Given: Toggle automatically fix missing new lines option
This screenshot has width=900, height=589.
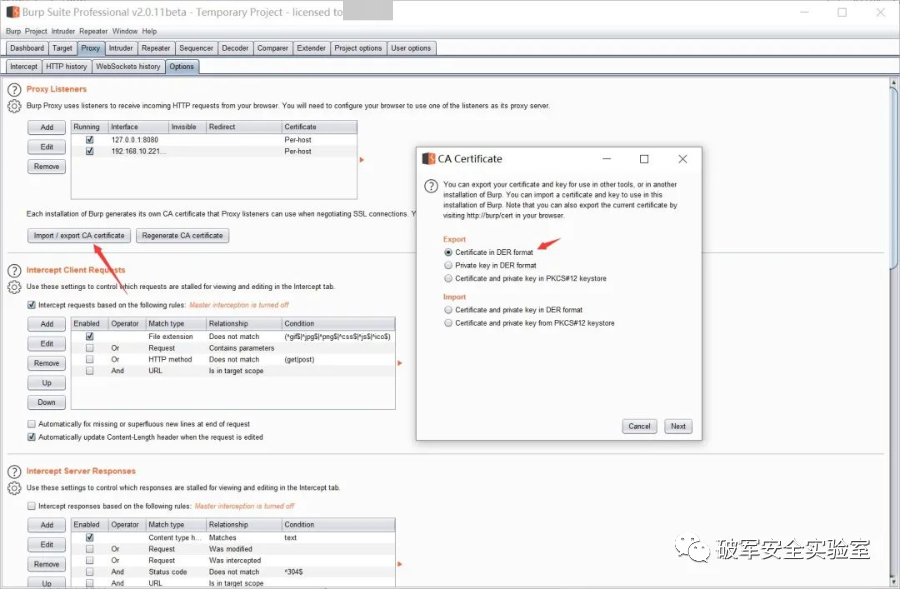Looking at the screenshot, I should coord(32,424).
